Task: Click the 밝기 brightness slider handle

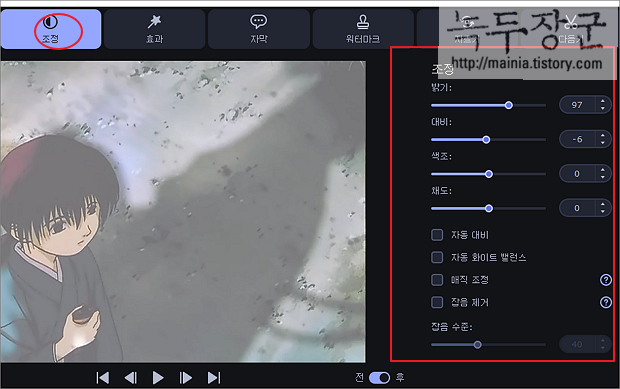Action: [509, 105]
